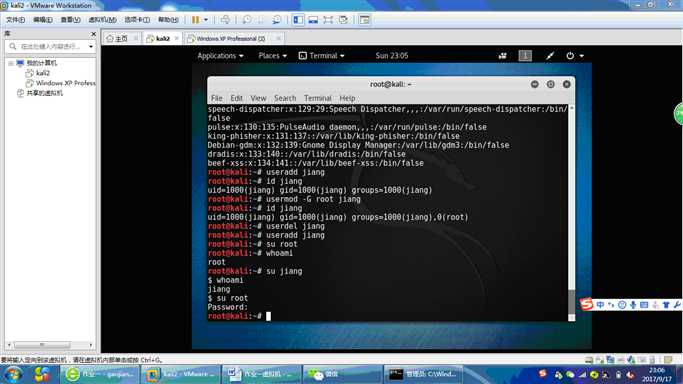Click the Sogou emoji face icon
Viewport: 683px width, 384px height.
coord(622,305)
